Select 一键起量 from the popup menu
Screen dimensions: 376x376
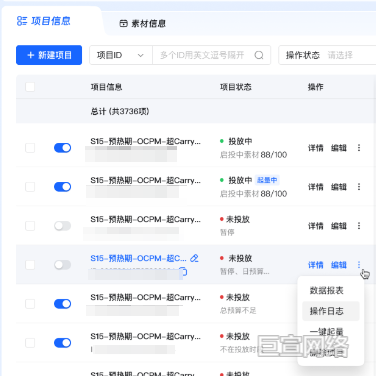click(327, 332)
